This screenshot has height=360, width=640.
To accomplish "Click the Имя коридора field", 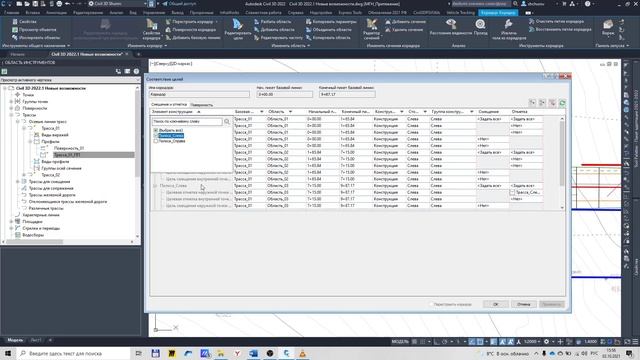I will pos(199,94).
